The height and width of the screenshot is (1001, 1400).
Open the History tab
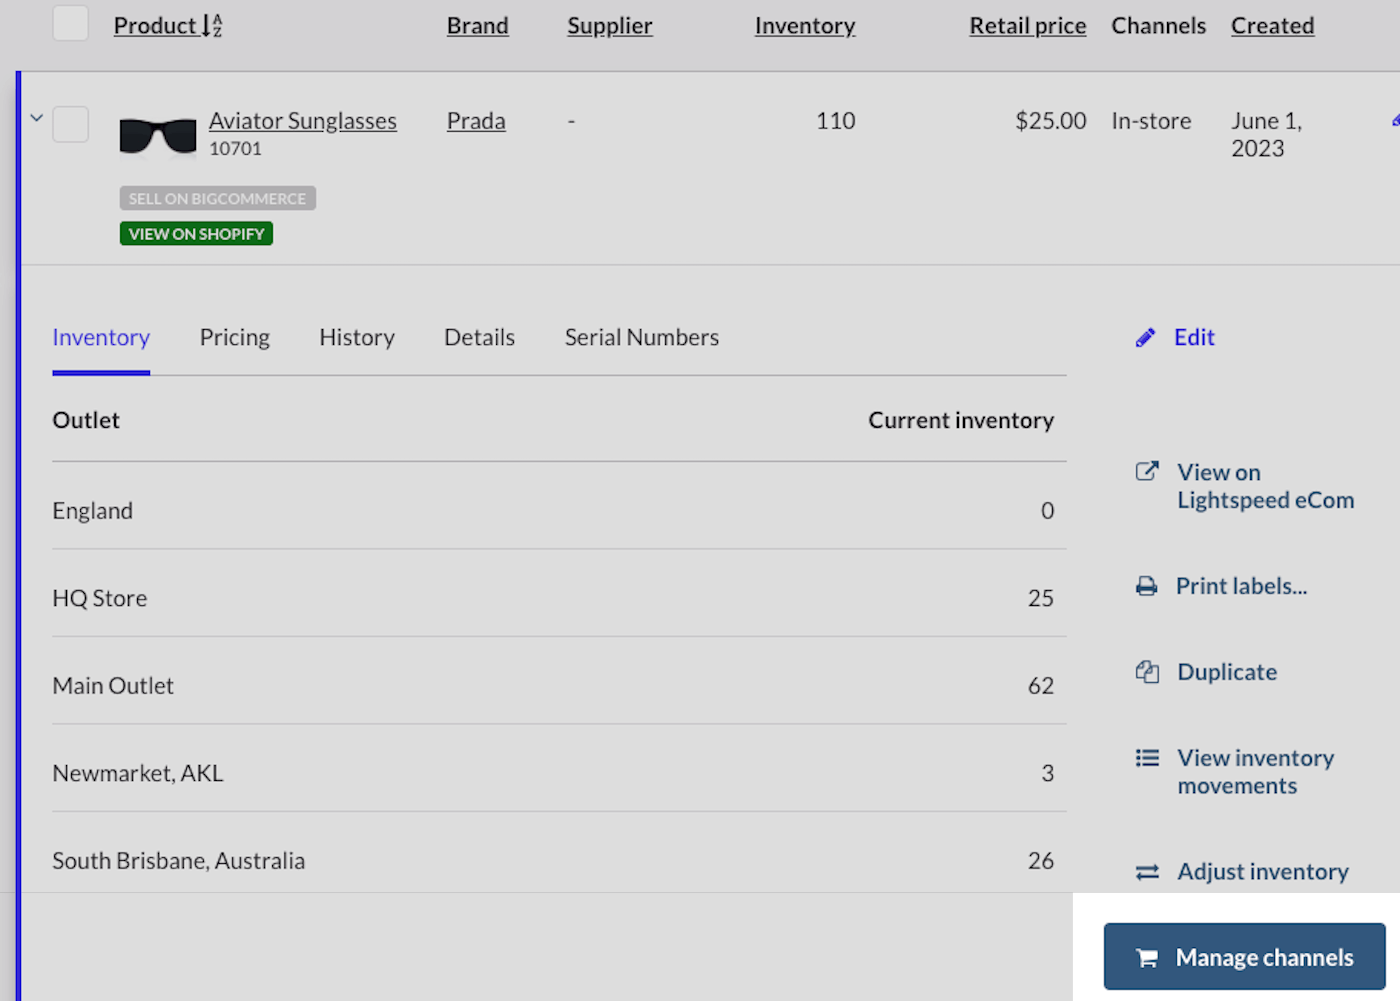357,338
